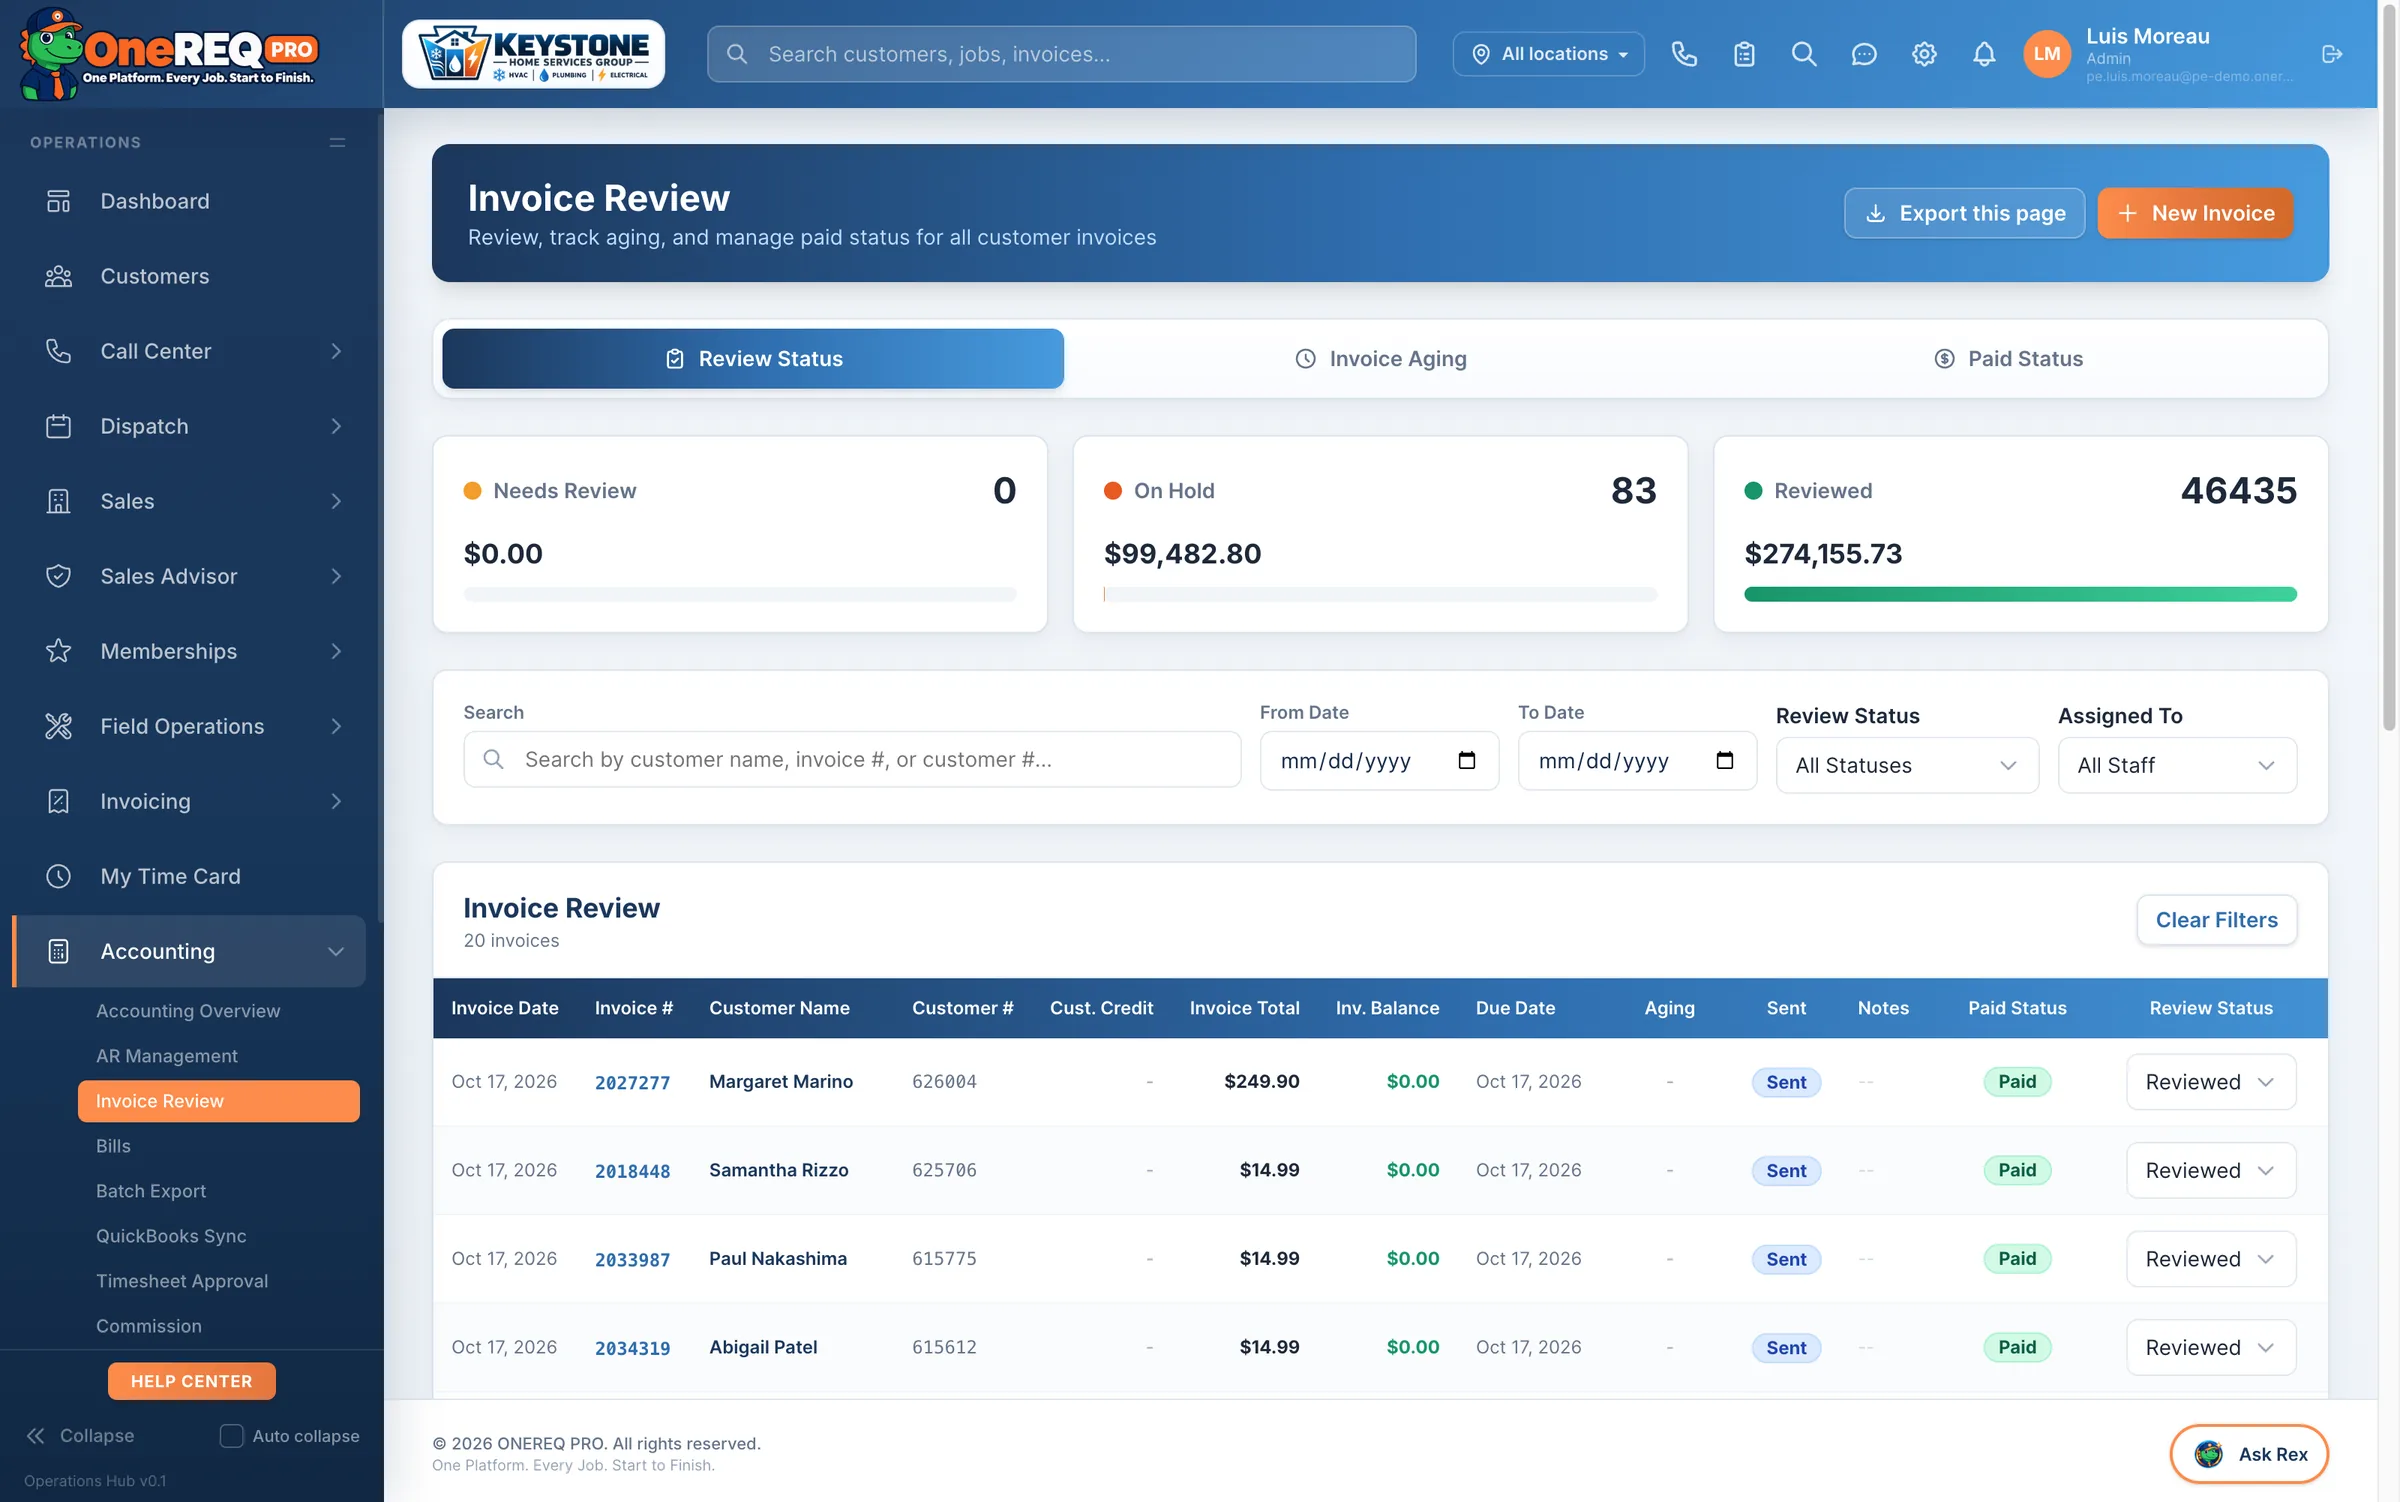
Task: Open the chat messages icon in header
Action: coord(1864,54)
